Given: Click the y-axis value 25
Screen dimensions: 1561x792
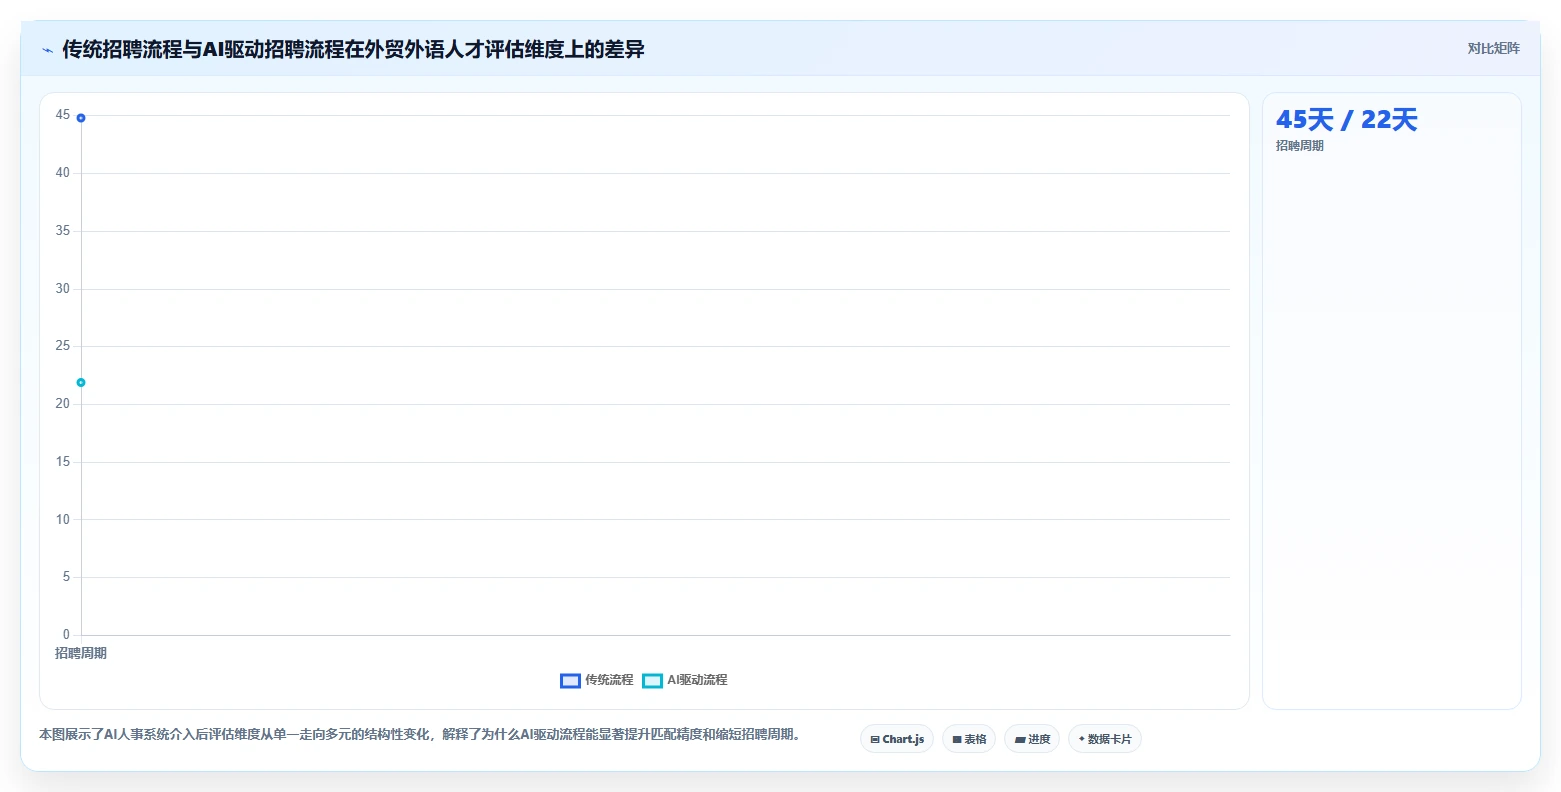Looking at the screenshot, I should point(63,346).
